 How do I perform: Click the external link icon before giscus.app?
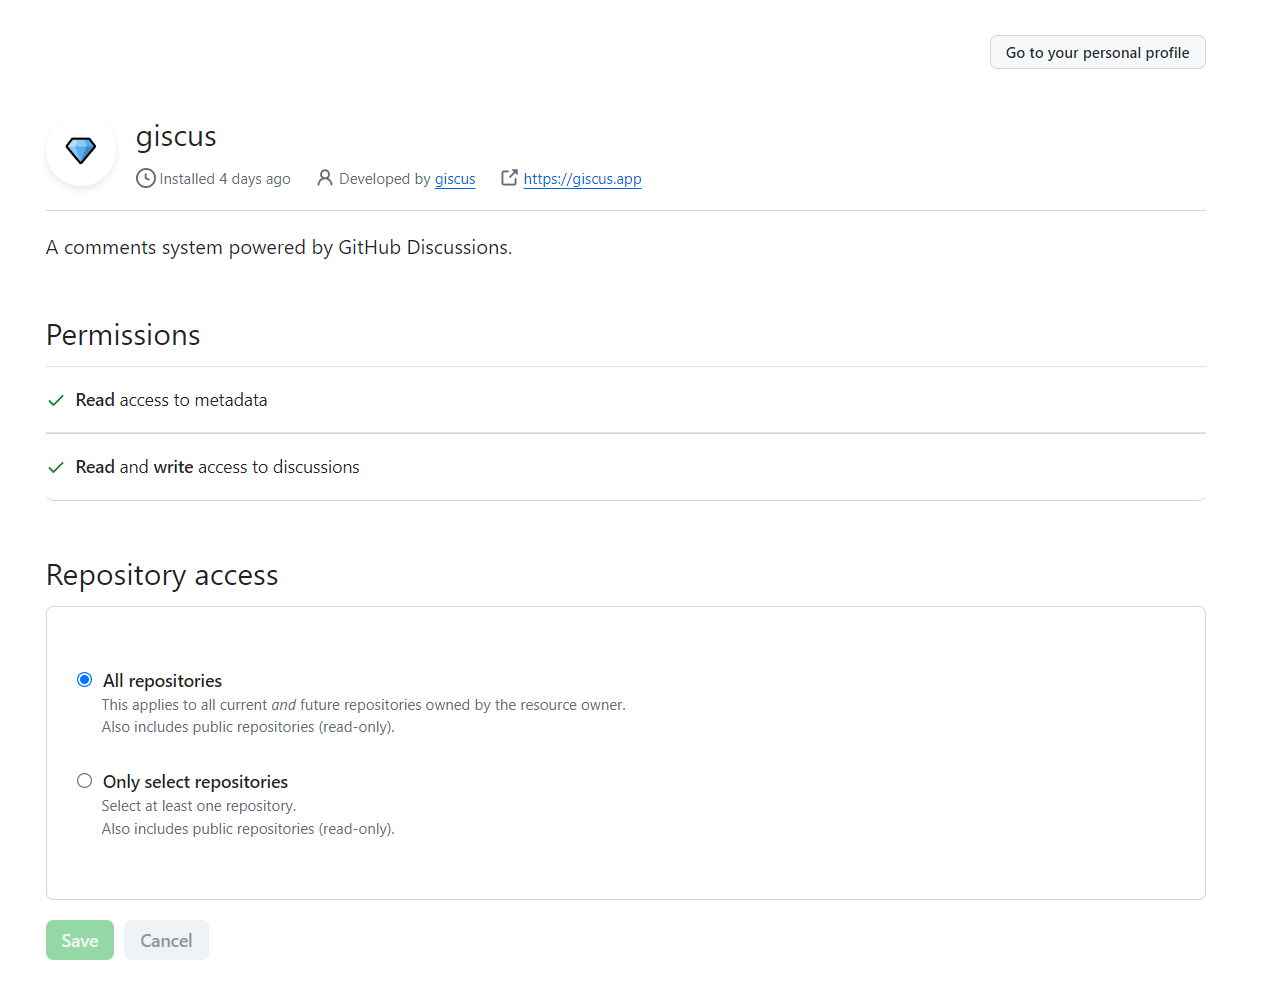click(x=509, y=177)
